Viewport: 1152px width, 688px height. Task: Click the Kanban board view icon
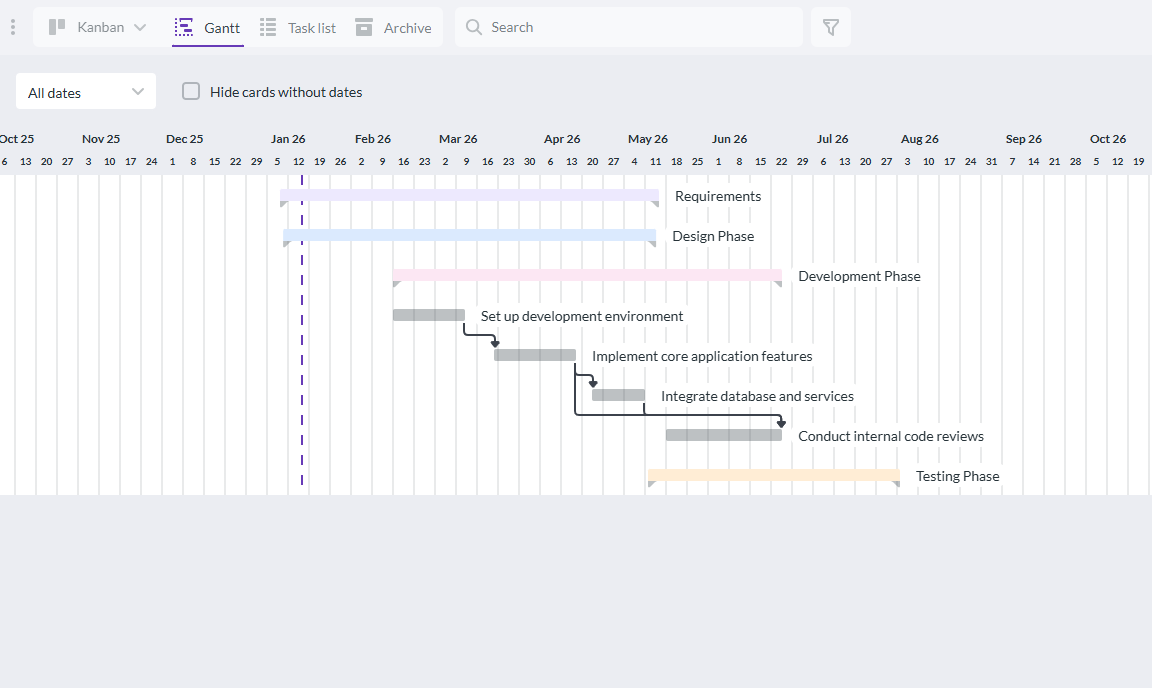pyautogui.click(x=58, y=26)
